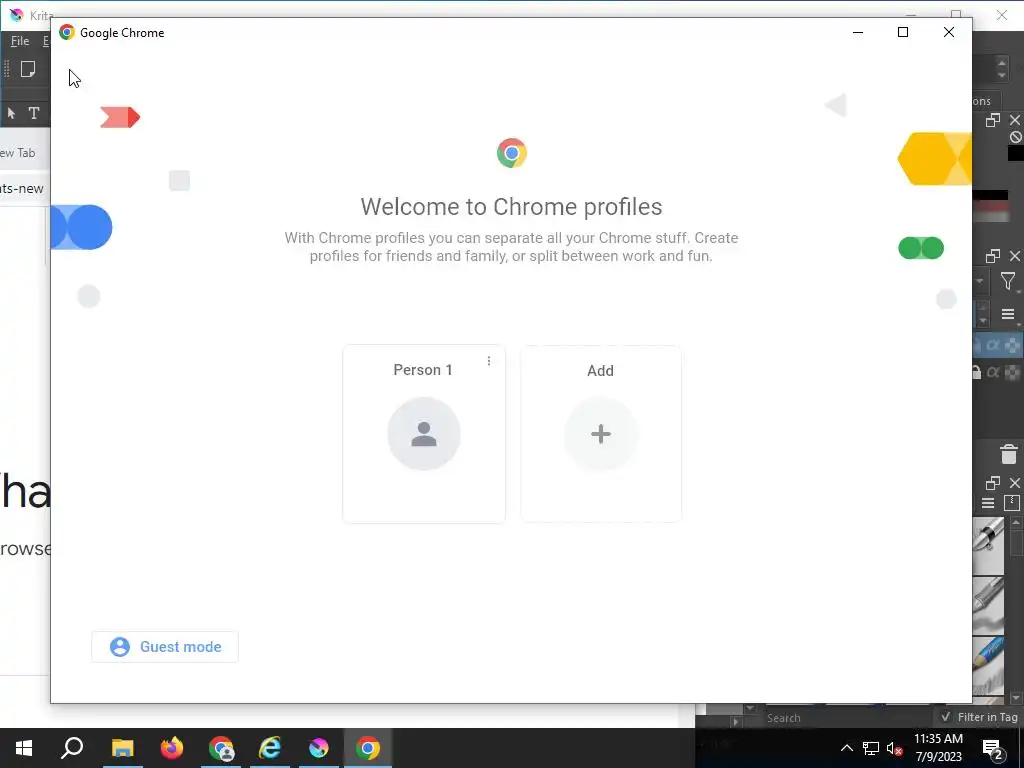Toggle lock on the unselected layer row
This screenshot has width=1024, height=768.
pyautogui.click(x=977, y=373)
